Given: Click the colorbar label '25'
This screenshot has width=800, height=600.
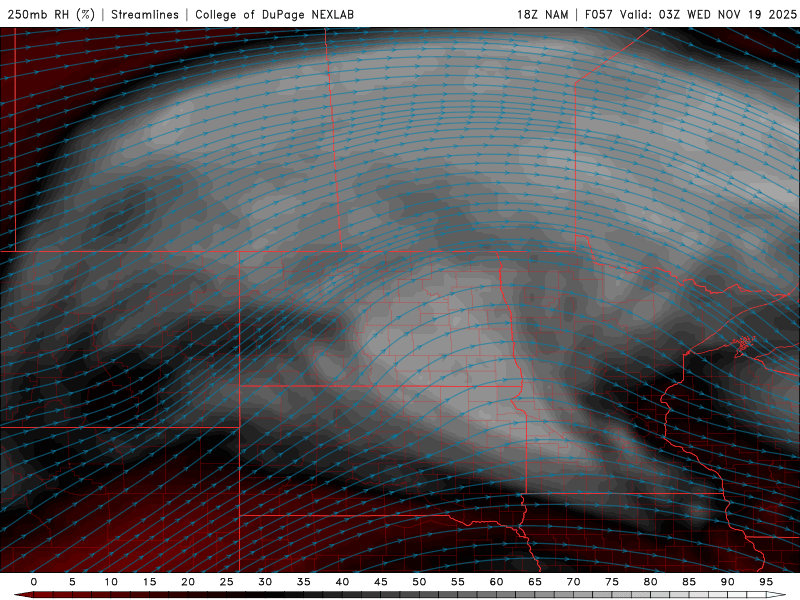Looking at the screenshot, I should coord(227,582).
